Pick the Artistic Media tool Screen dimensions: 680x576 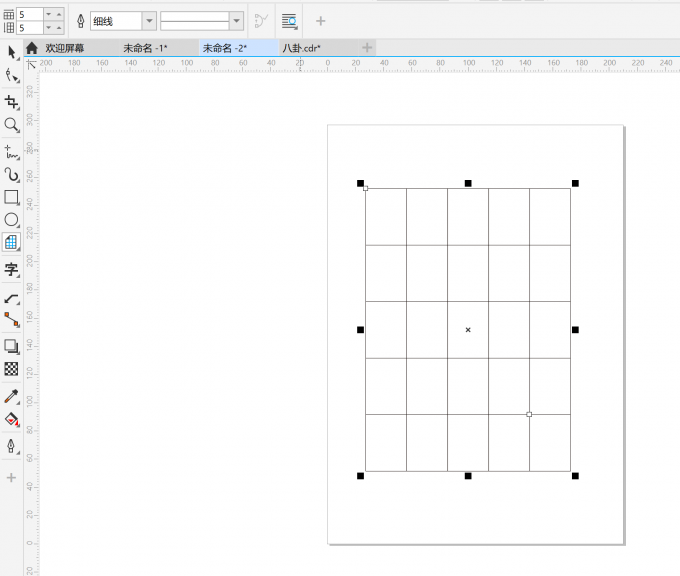point(12,174)
